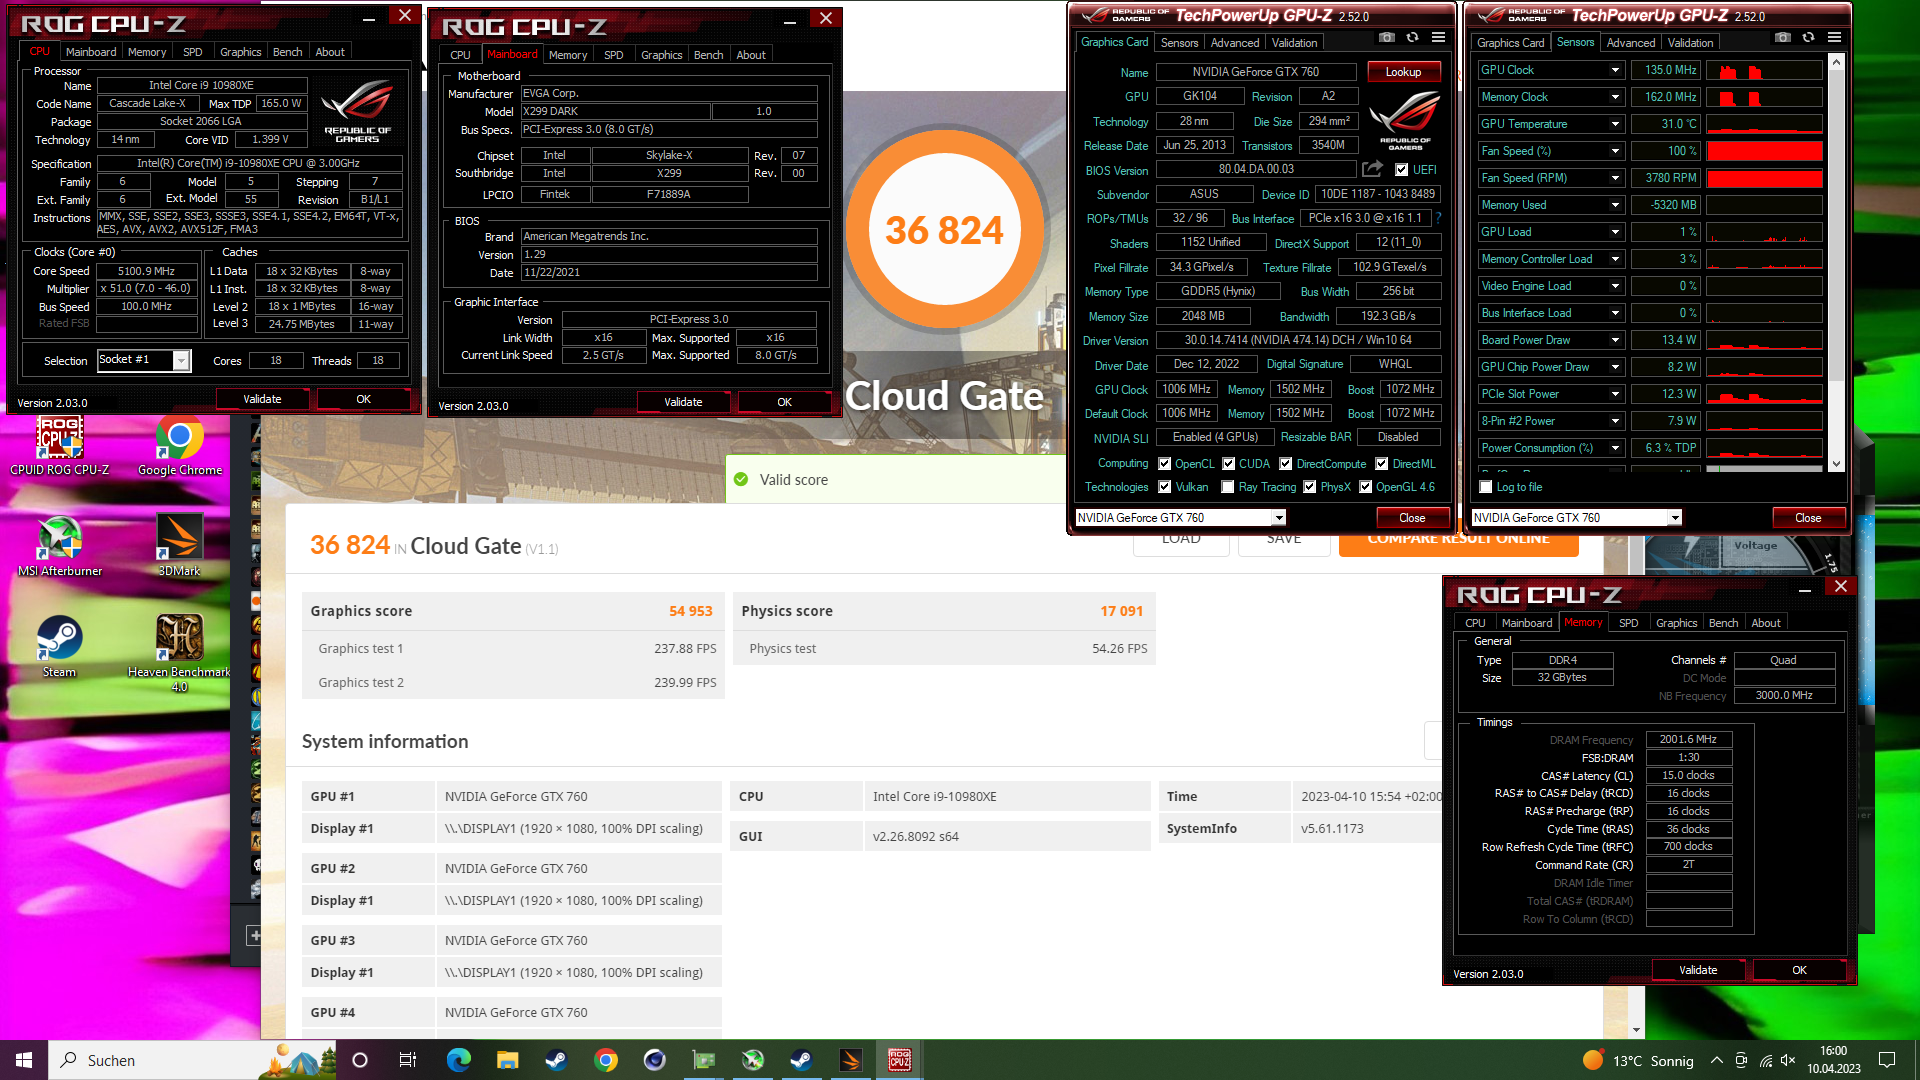Open the SPD tab in CPU-Z CPU window

pyautogui.click(x=193, y=52)
